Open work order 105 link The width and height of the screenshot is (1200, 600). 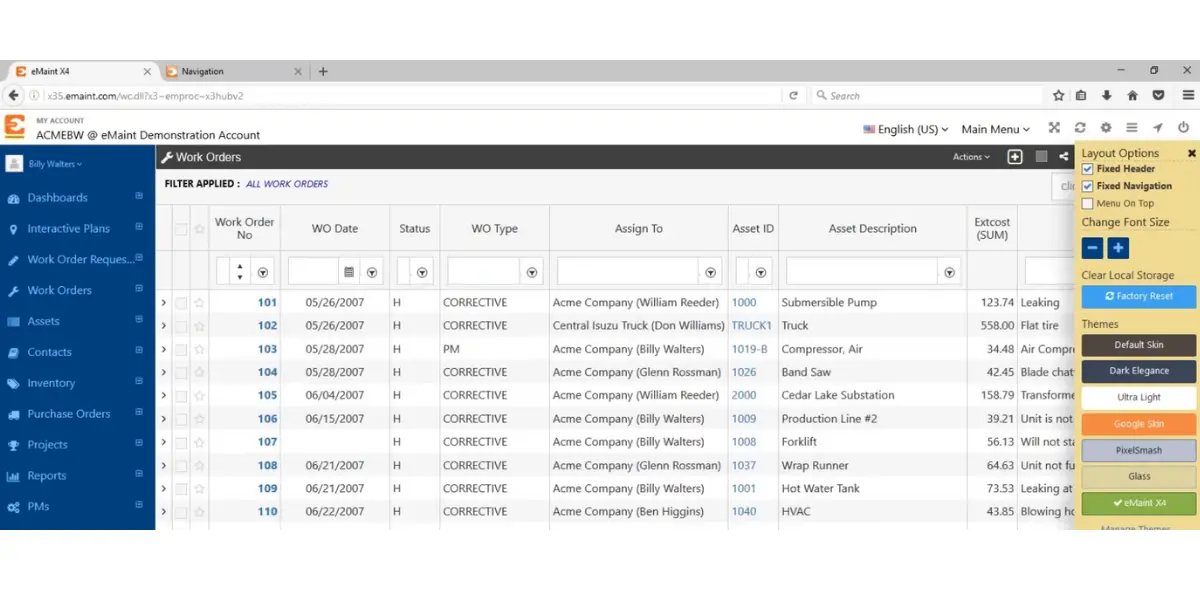click(x=267, y=395)
